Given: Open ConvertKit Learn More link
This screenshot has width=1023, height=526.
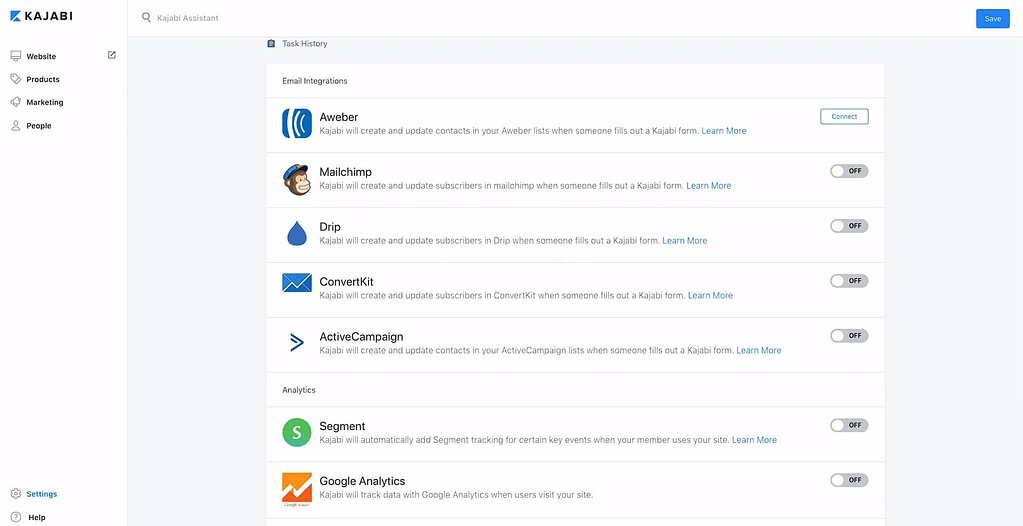Looking at the screenshot, I should [x=710, y=295].
